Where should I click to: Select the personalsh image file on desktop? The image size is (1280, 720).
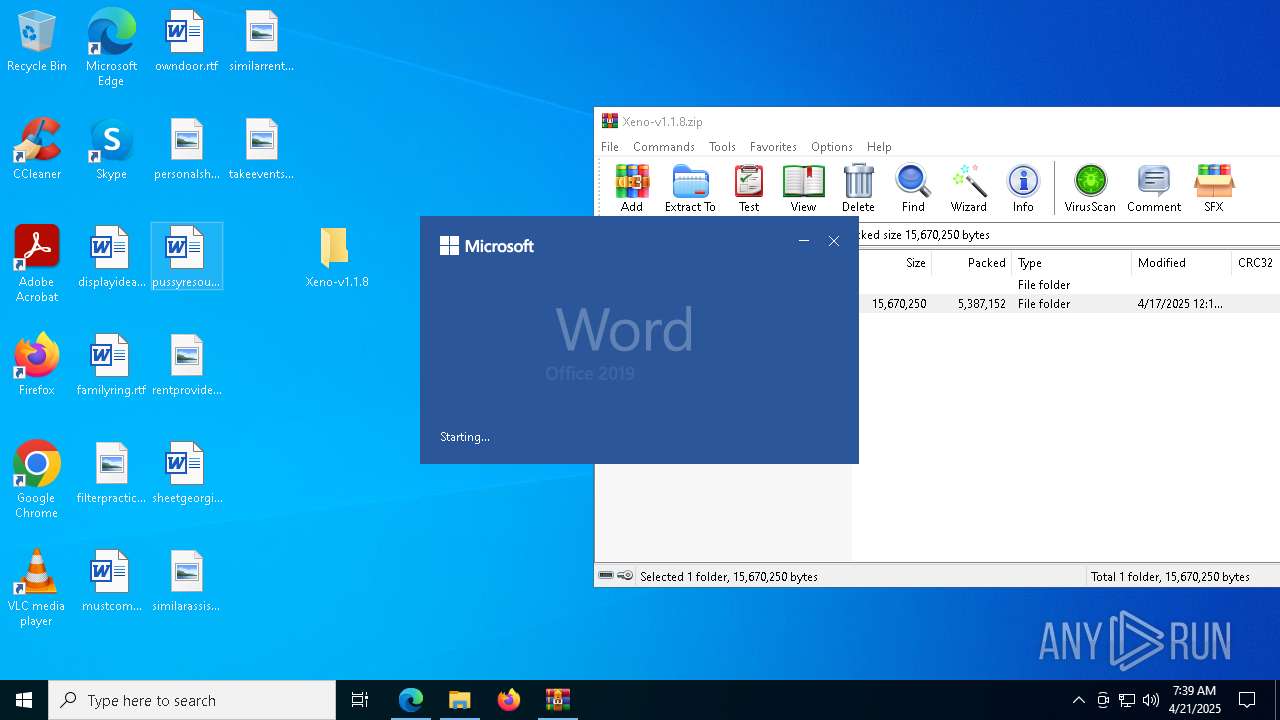coord(186,150)
